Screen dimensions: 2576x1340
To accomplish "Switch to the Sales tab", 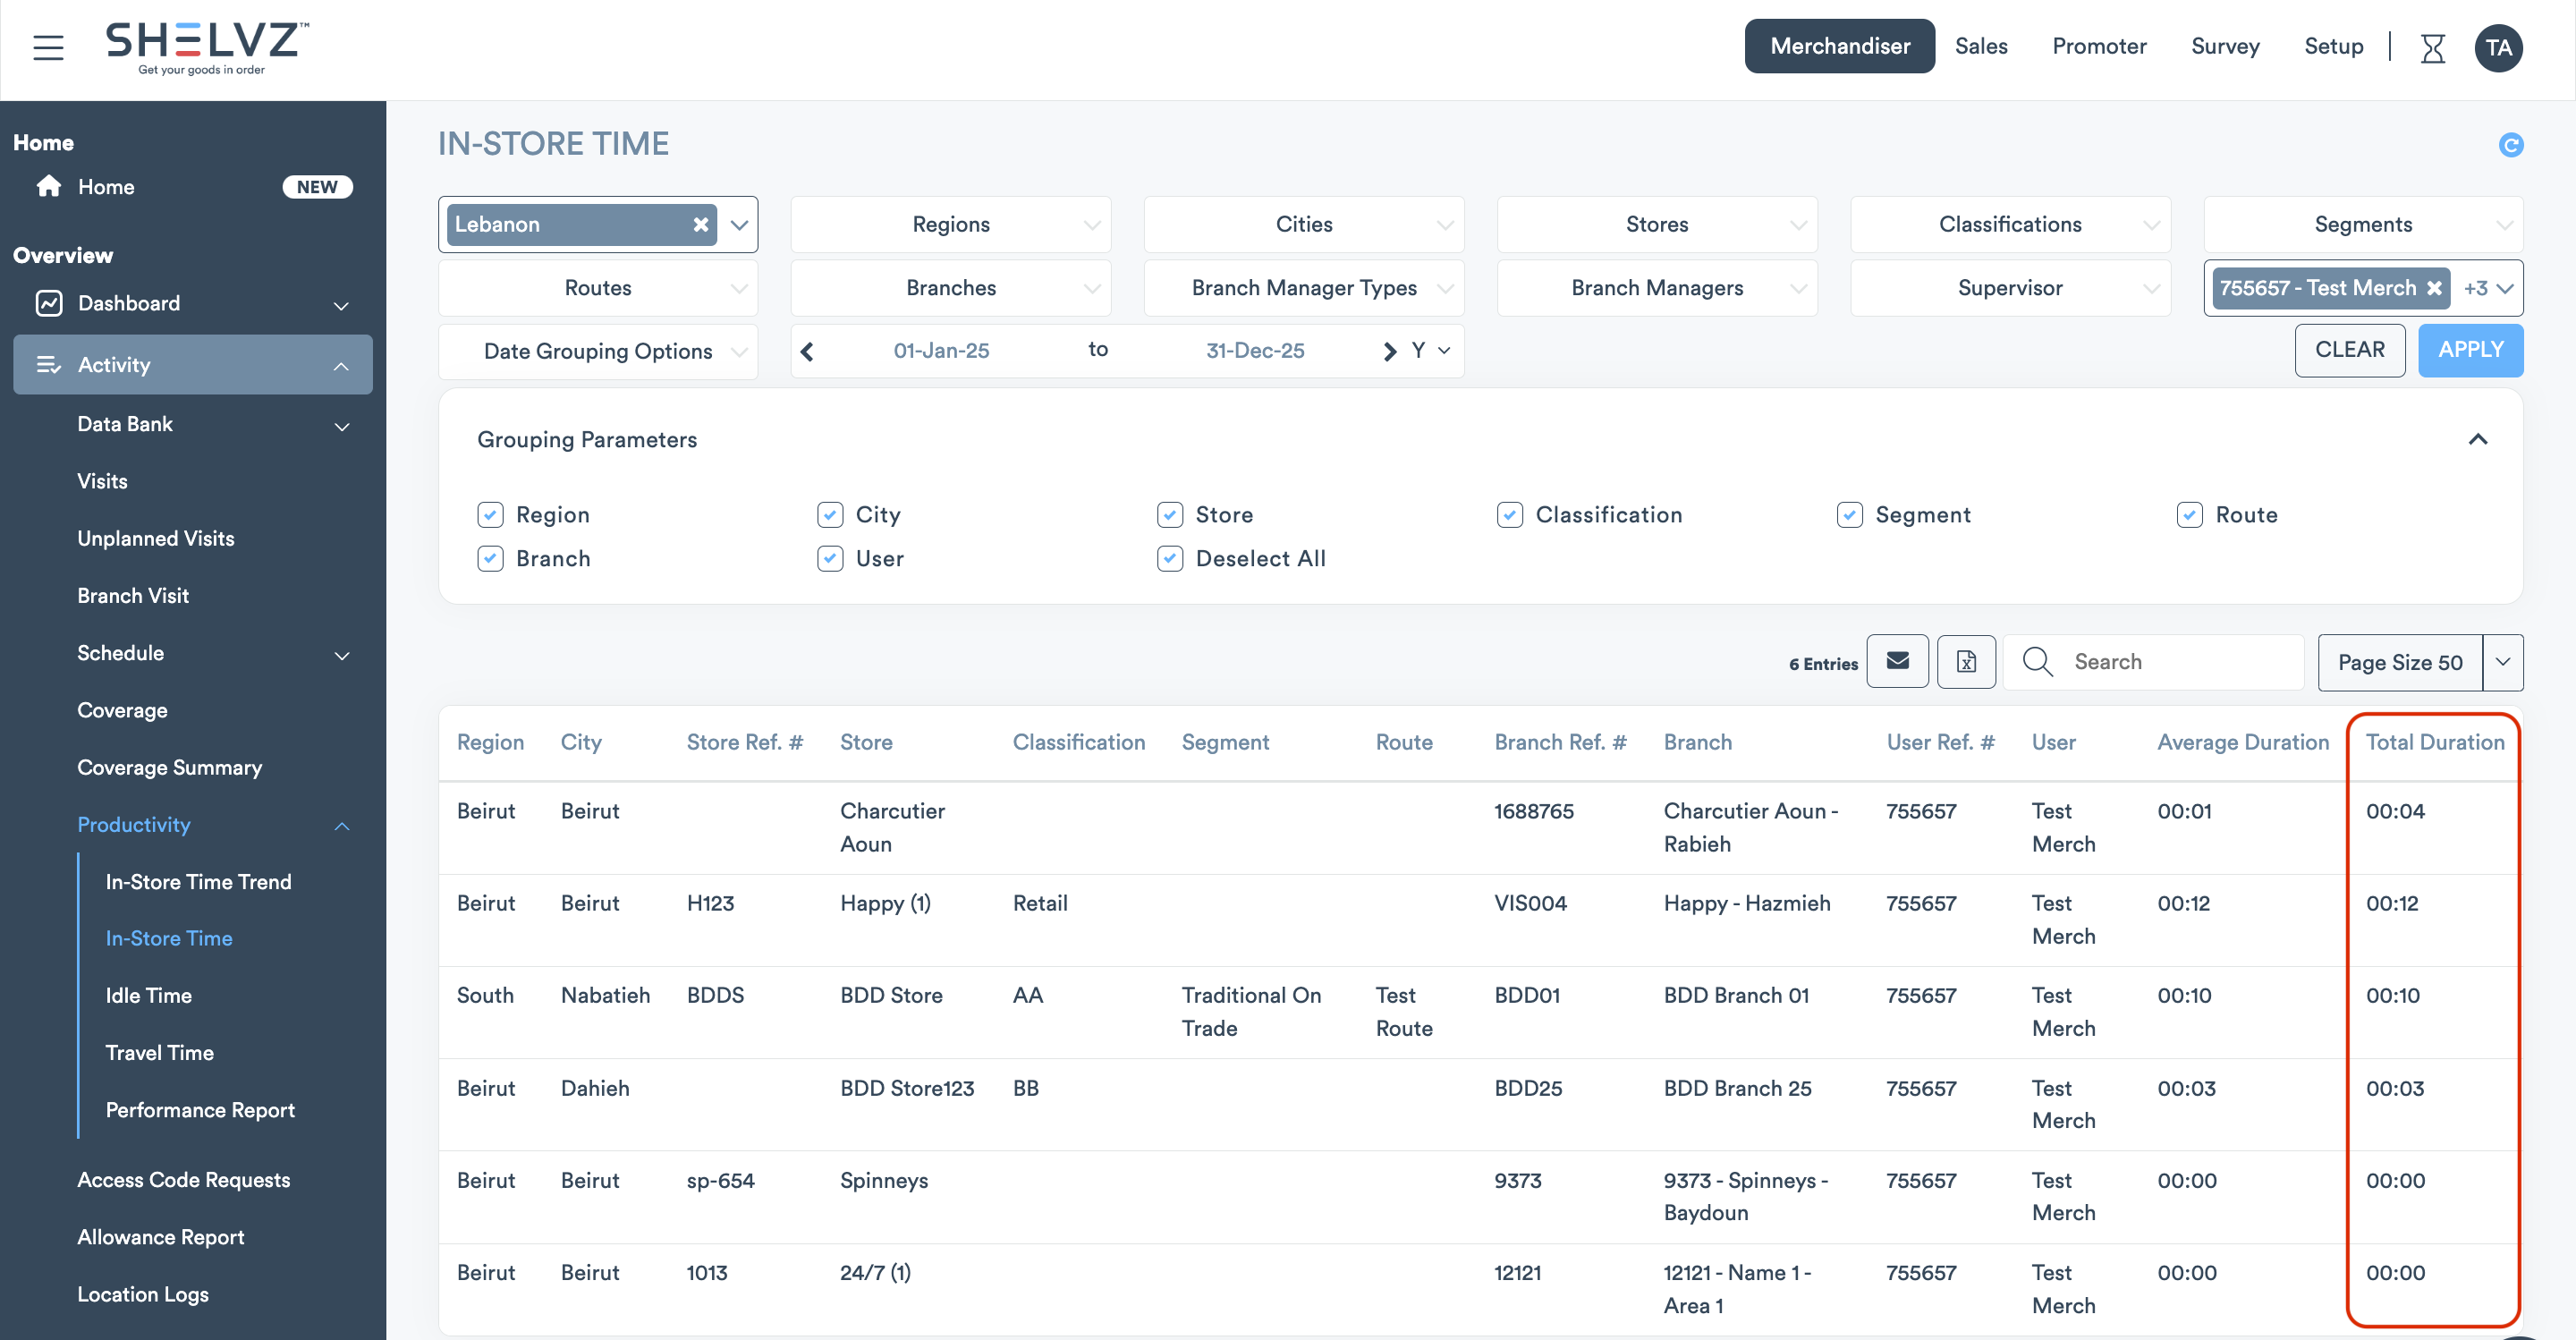I will (x=1980, y=46).
